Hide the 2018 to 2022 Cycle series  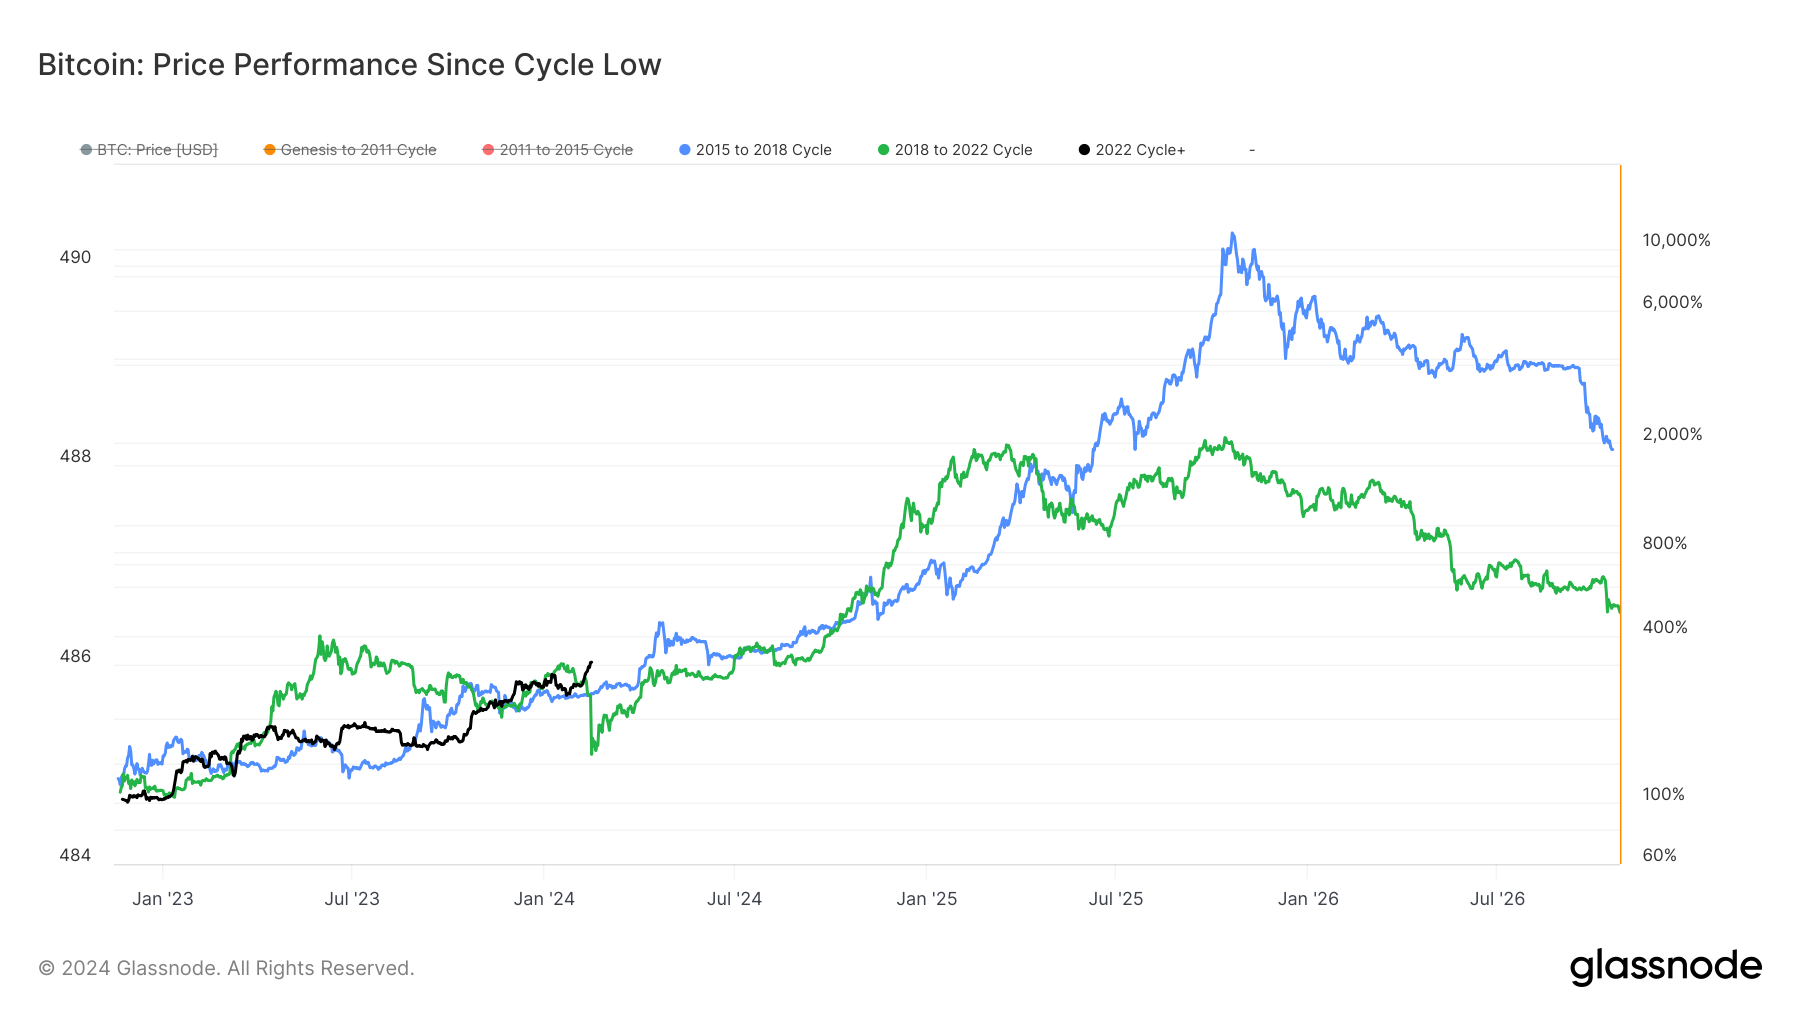point(963,150)
